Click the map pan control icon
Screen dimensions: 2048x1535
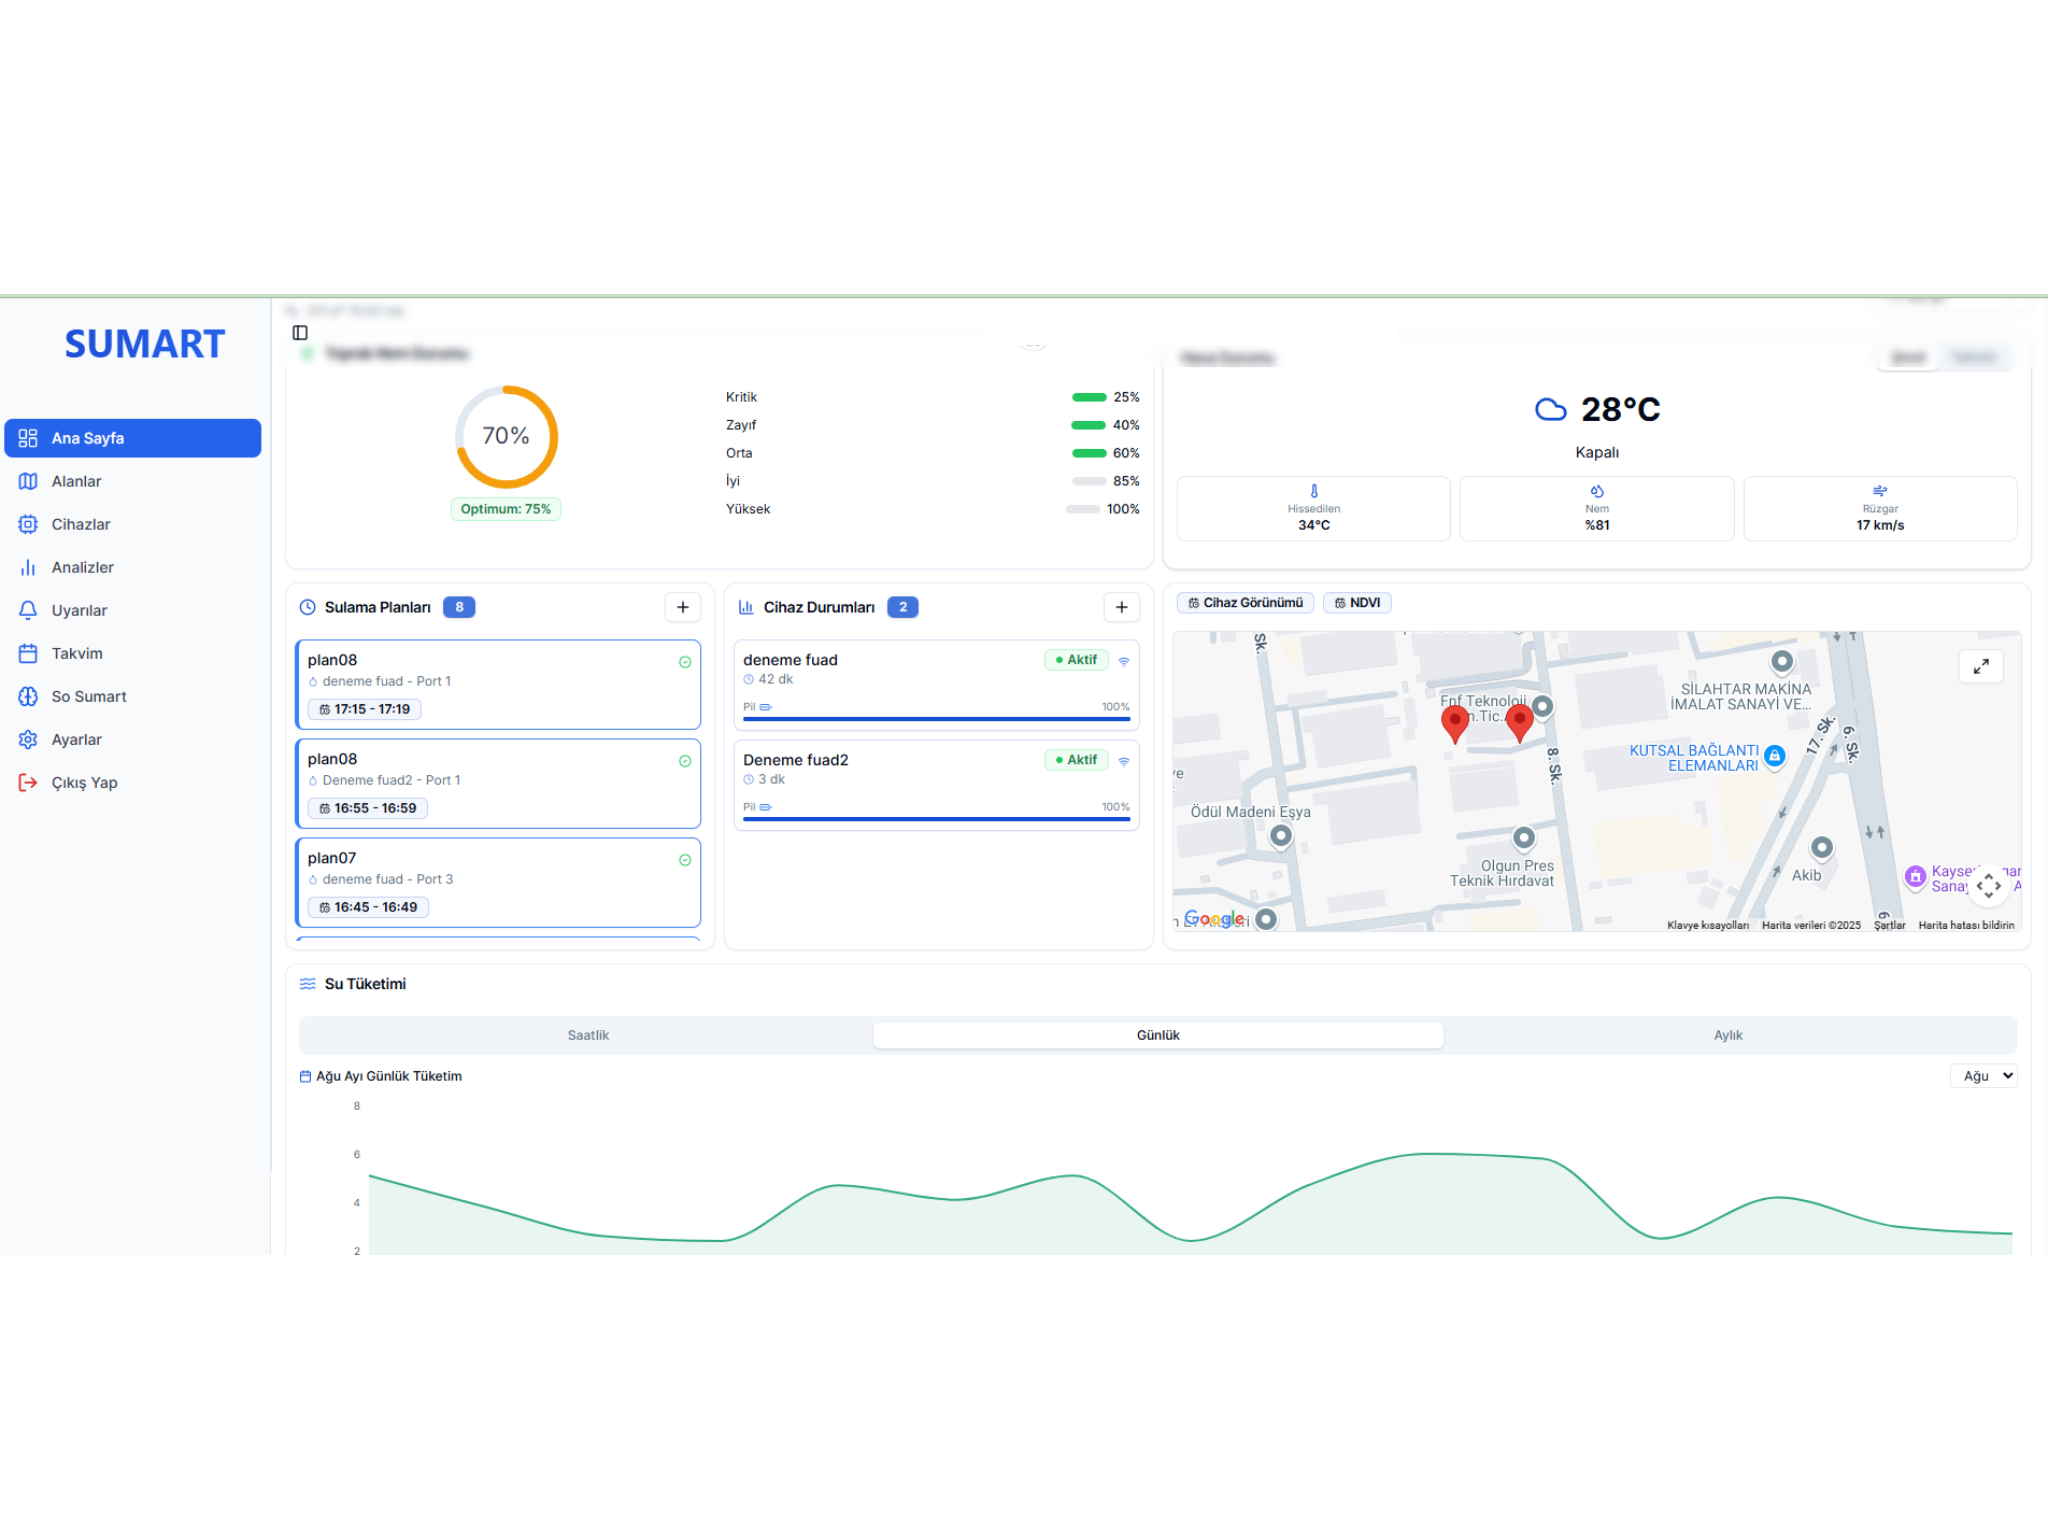1988,885
